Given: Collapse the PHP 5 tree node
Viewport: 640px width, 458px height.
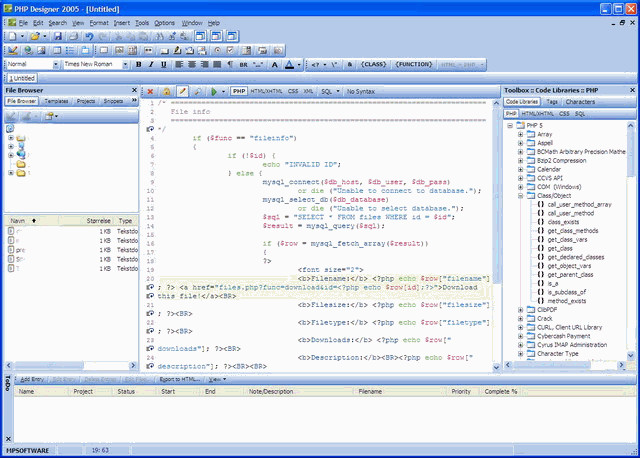Looking at the screenshot, I should pos(510,126).
